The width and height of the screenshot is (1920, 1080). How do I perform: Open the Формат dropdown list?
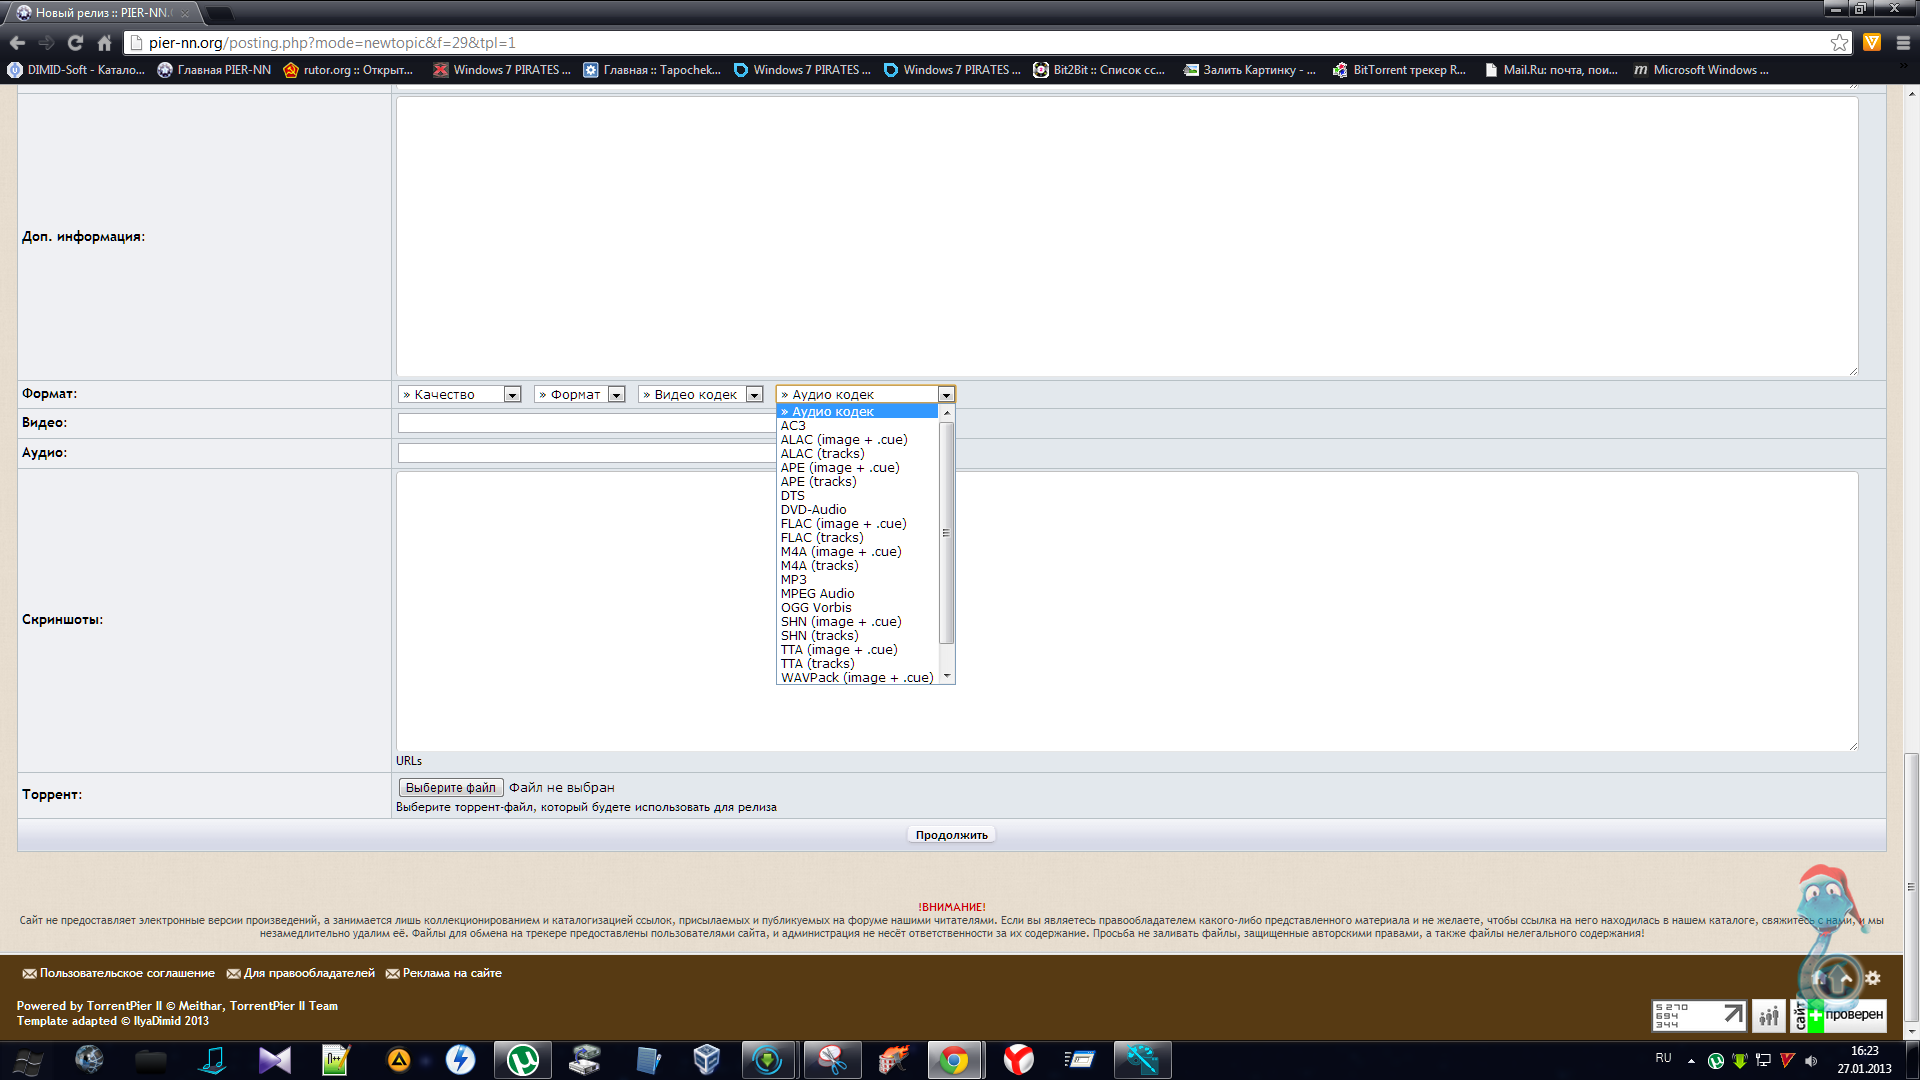click(580, 395)
